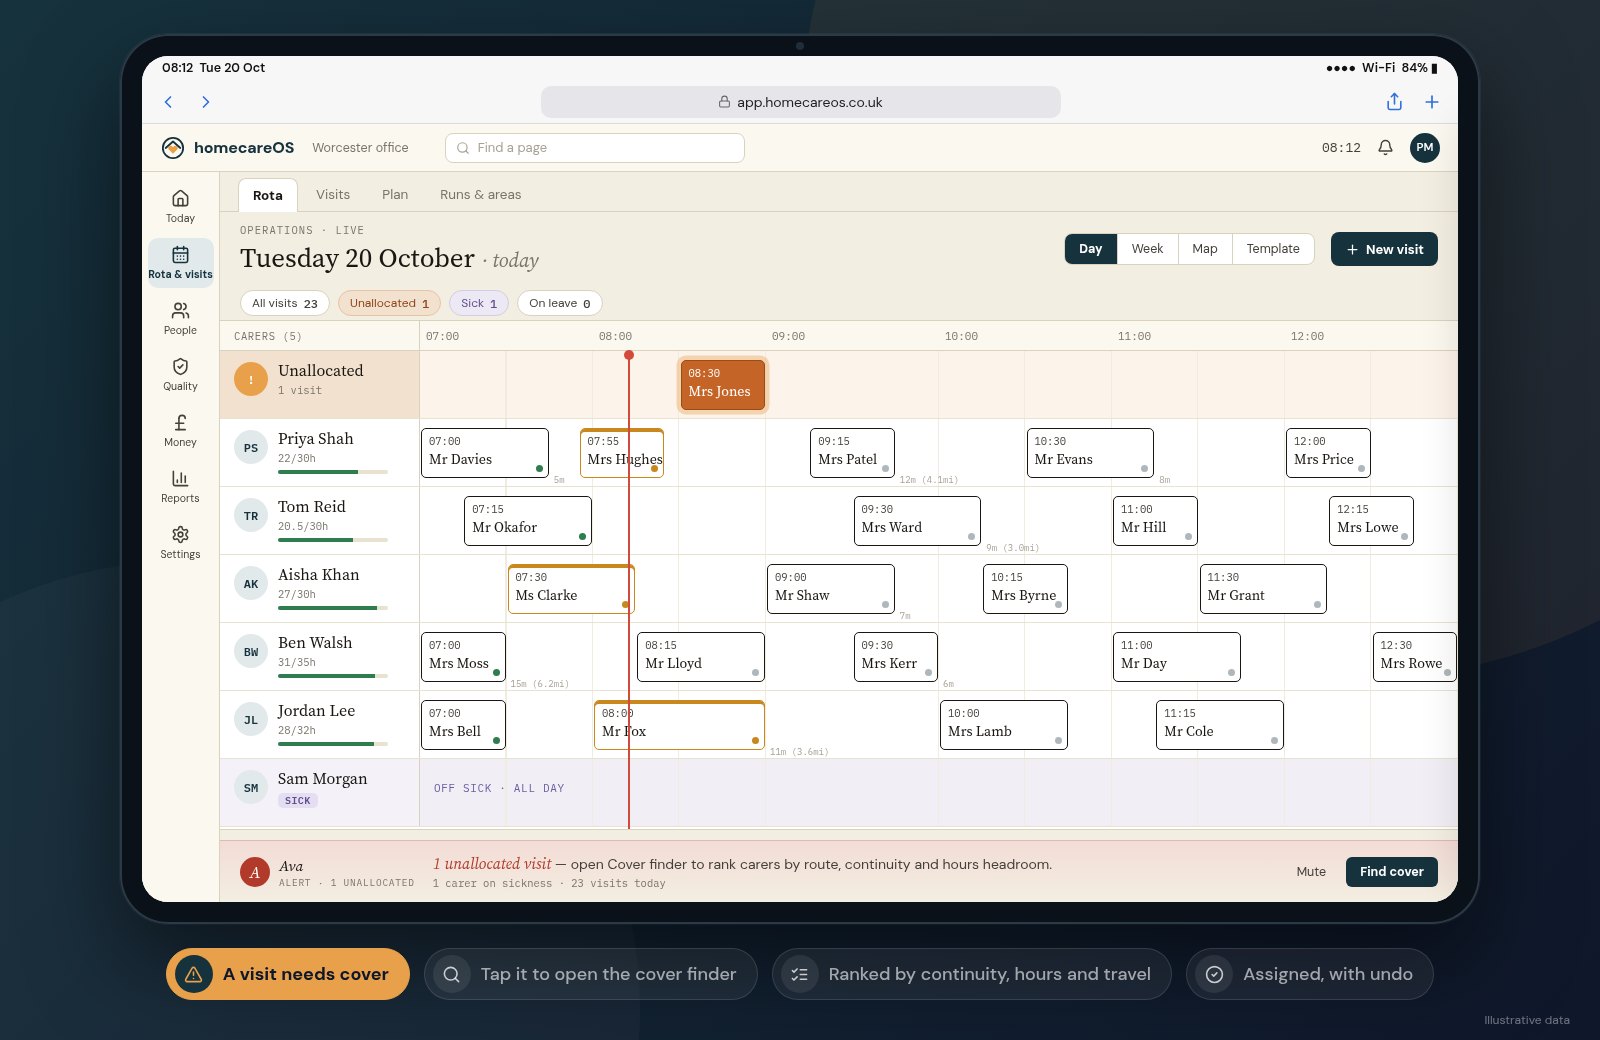Image resolution: width=1600 pixels, height=1040 pixels.
Task: Switch to Map view
Action: coord(1205,249)
